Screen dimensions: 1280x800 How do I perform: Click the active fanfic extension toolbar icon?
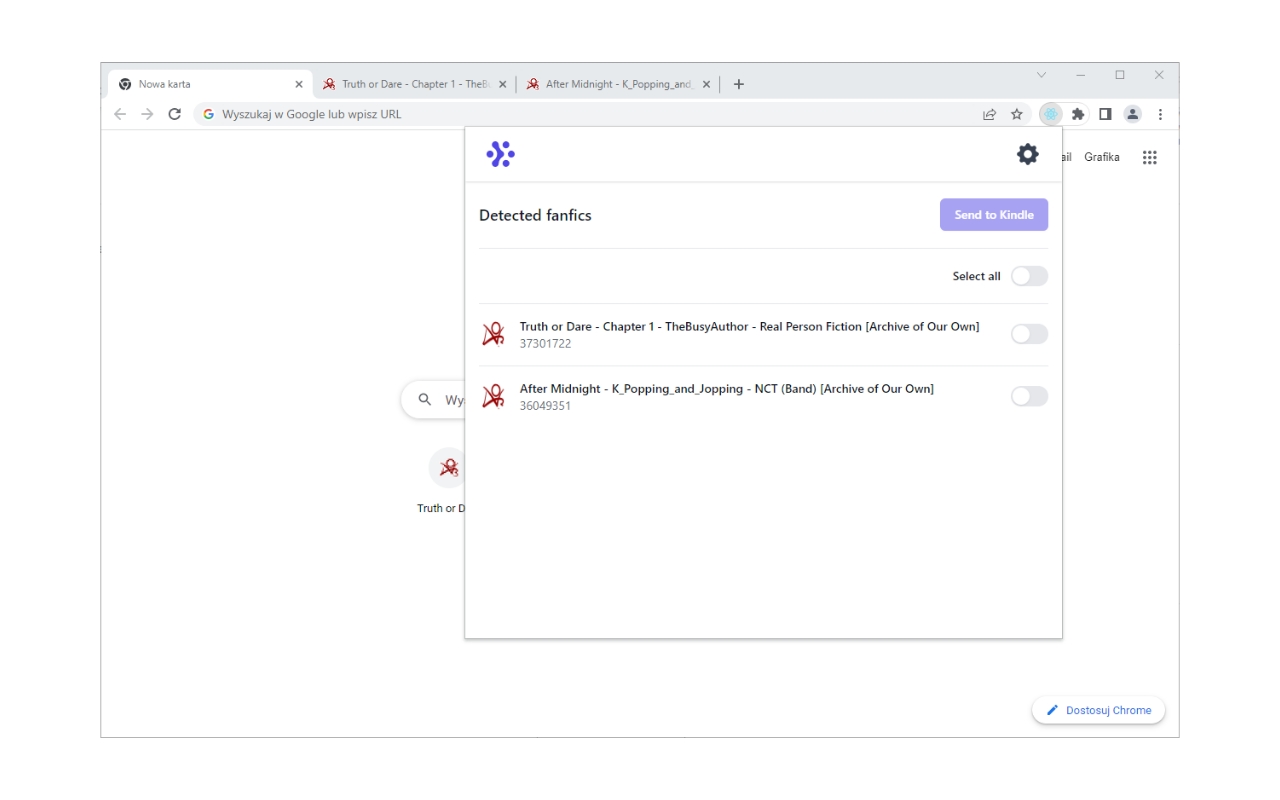[1051, 114]
